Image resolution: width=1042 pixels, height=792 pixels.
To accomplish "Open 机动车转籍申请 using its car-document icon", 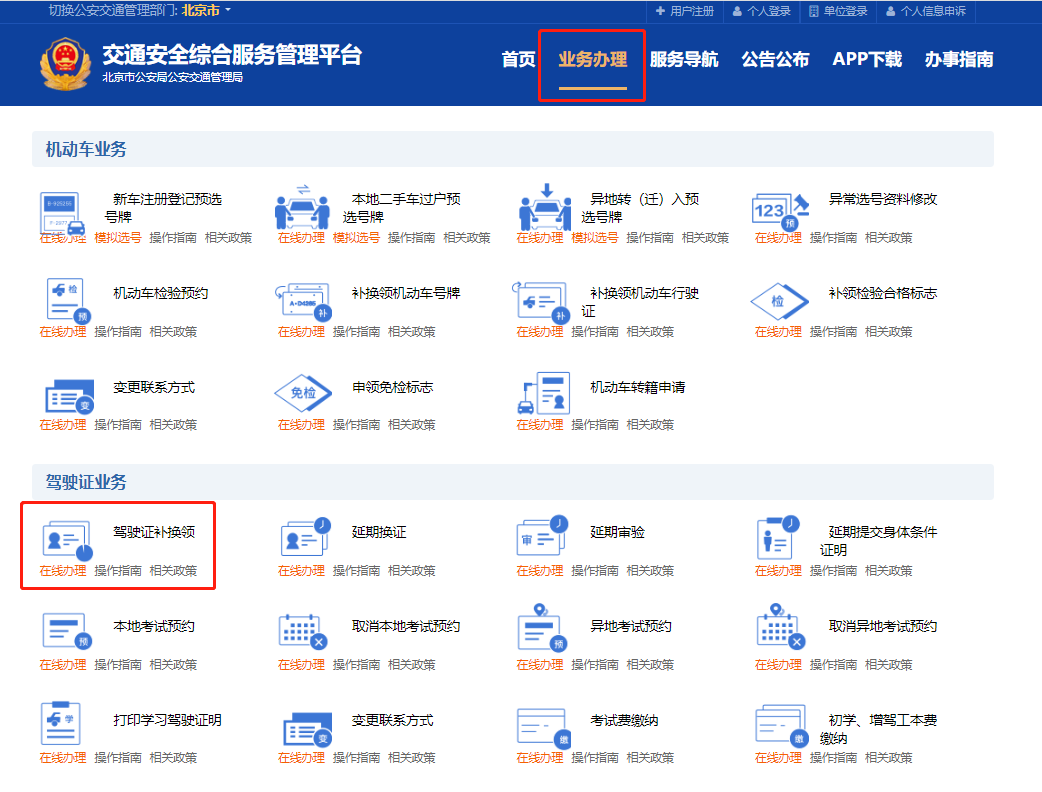I will (542, 396).
